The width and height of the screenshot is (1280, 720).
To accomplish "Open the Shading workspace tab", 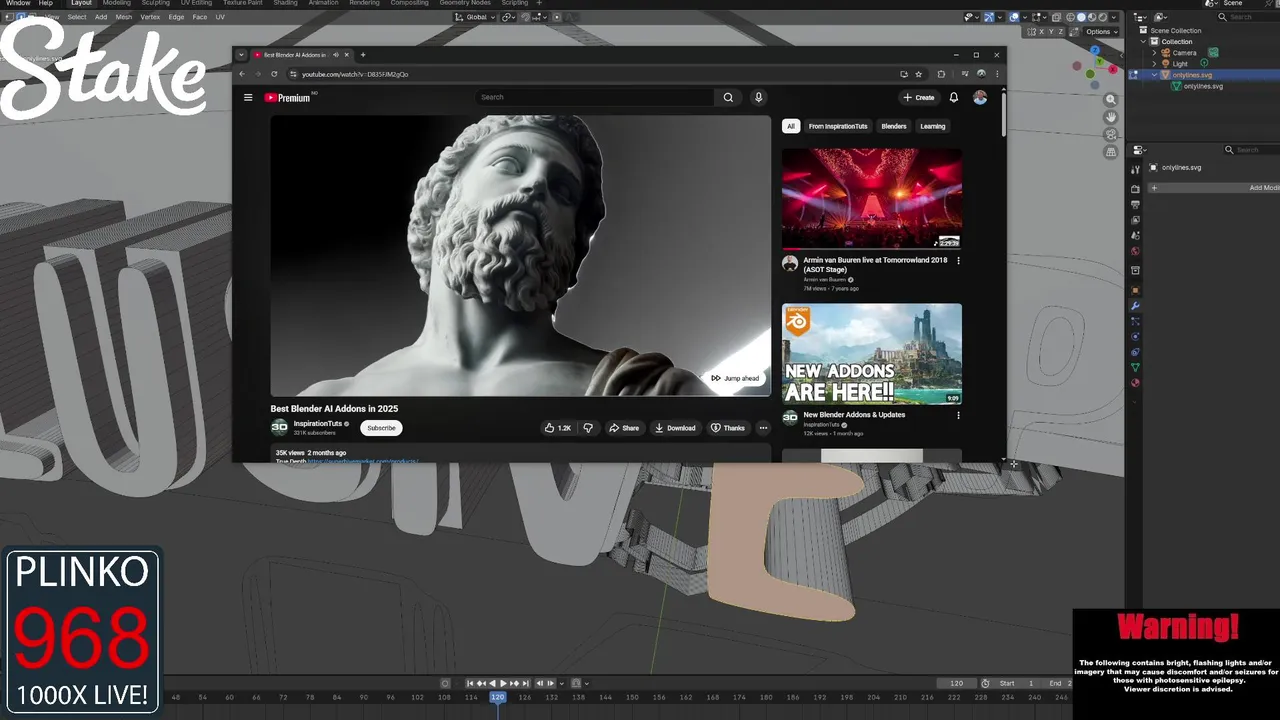I will (x=285, y=3).
